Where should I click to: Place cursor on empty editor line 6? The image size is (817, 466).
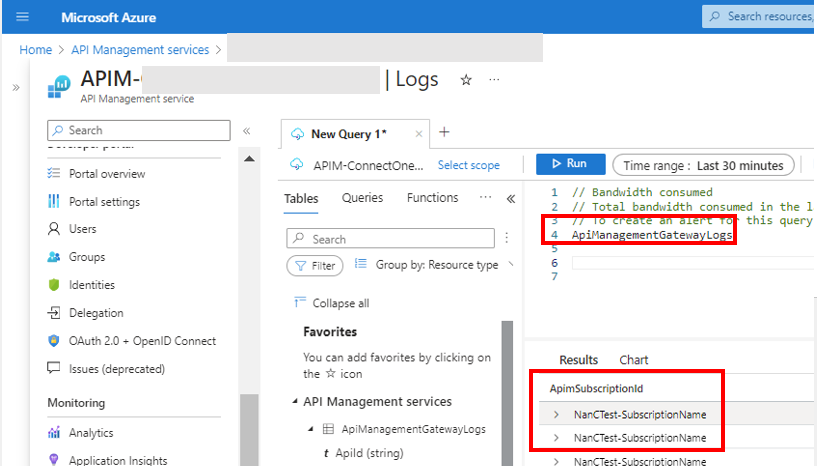[x=693, y=263]
